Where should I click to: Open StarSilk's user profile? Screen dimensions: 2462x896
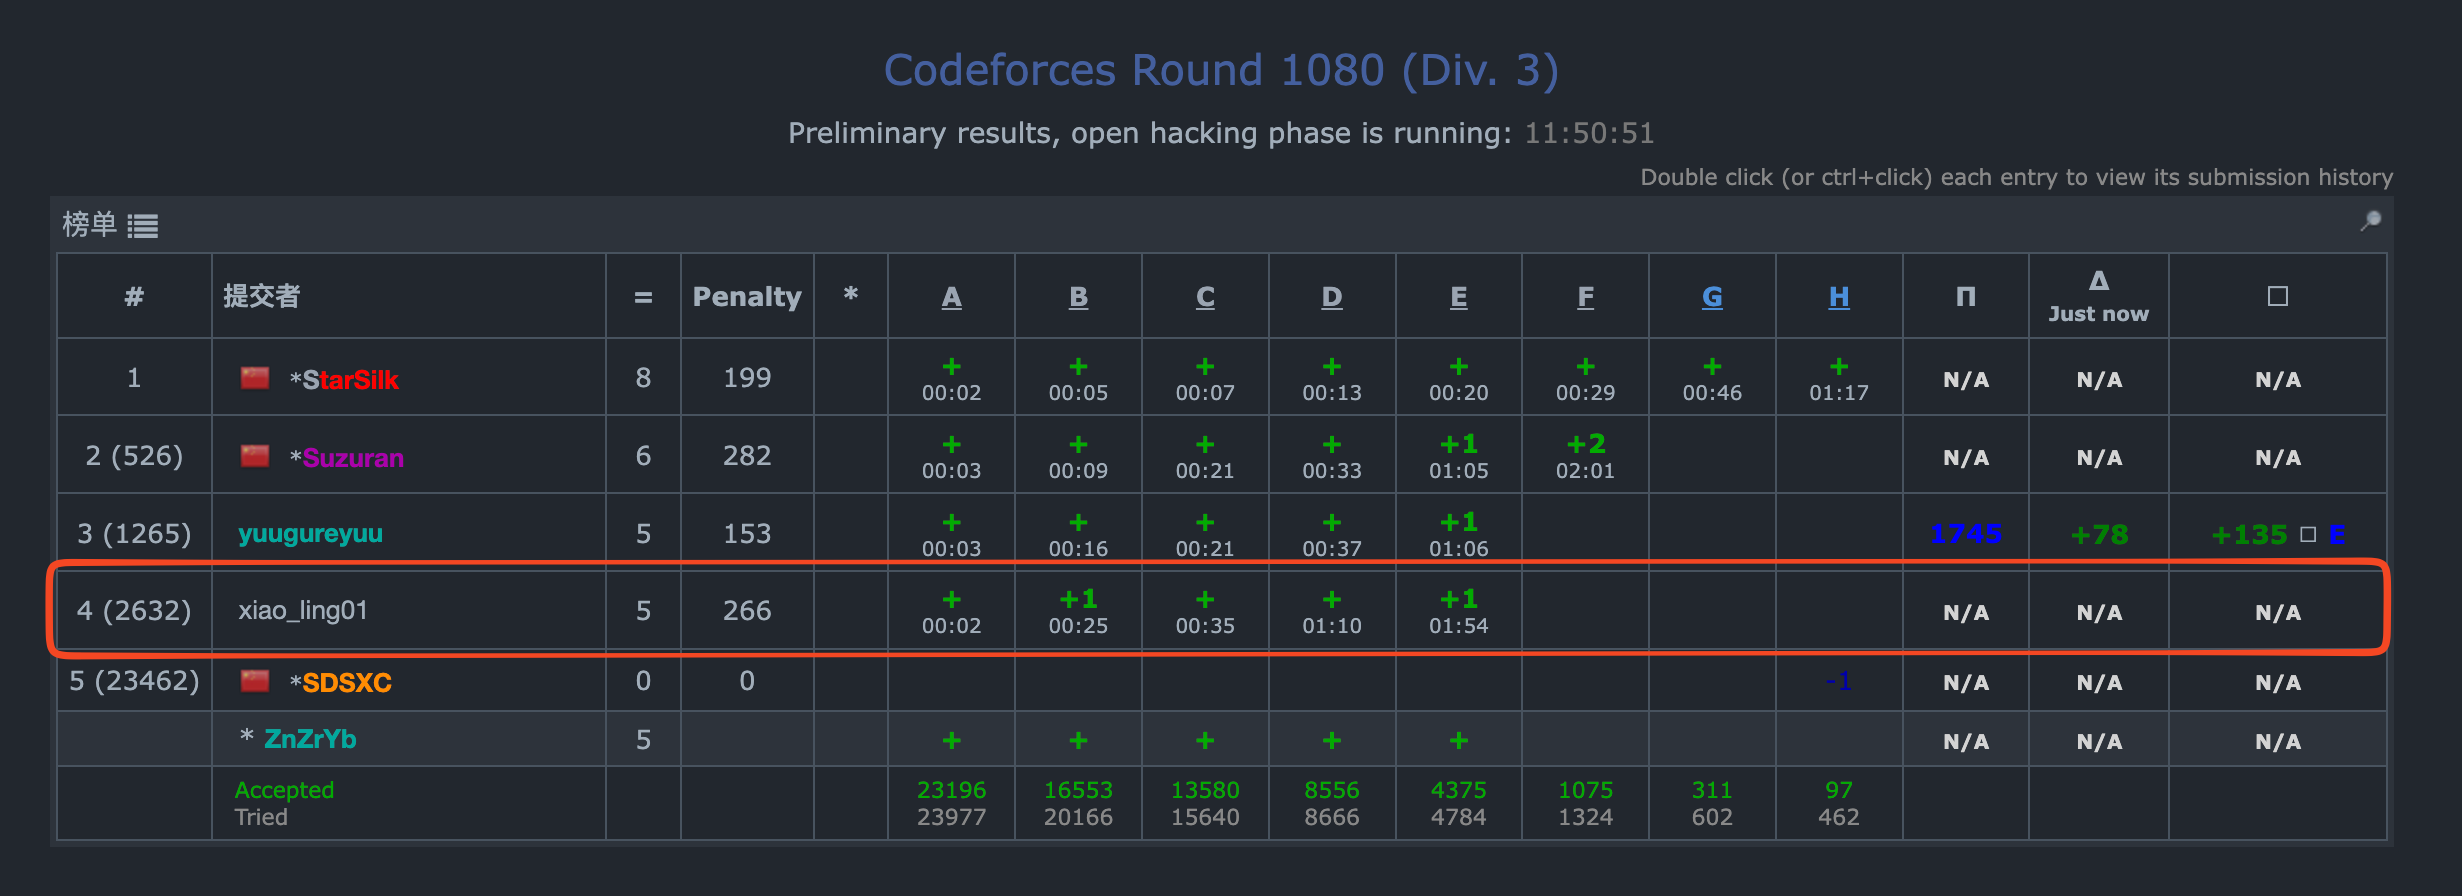tap(350, 380)
